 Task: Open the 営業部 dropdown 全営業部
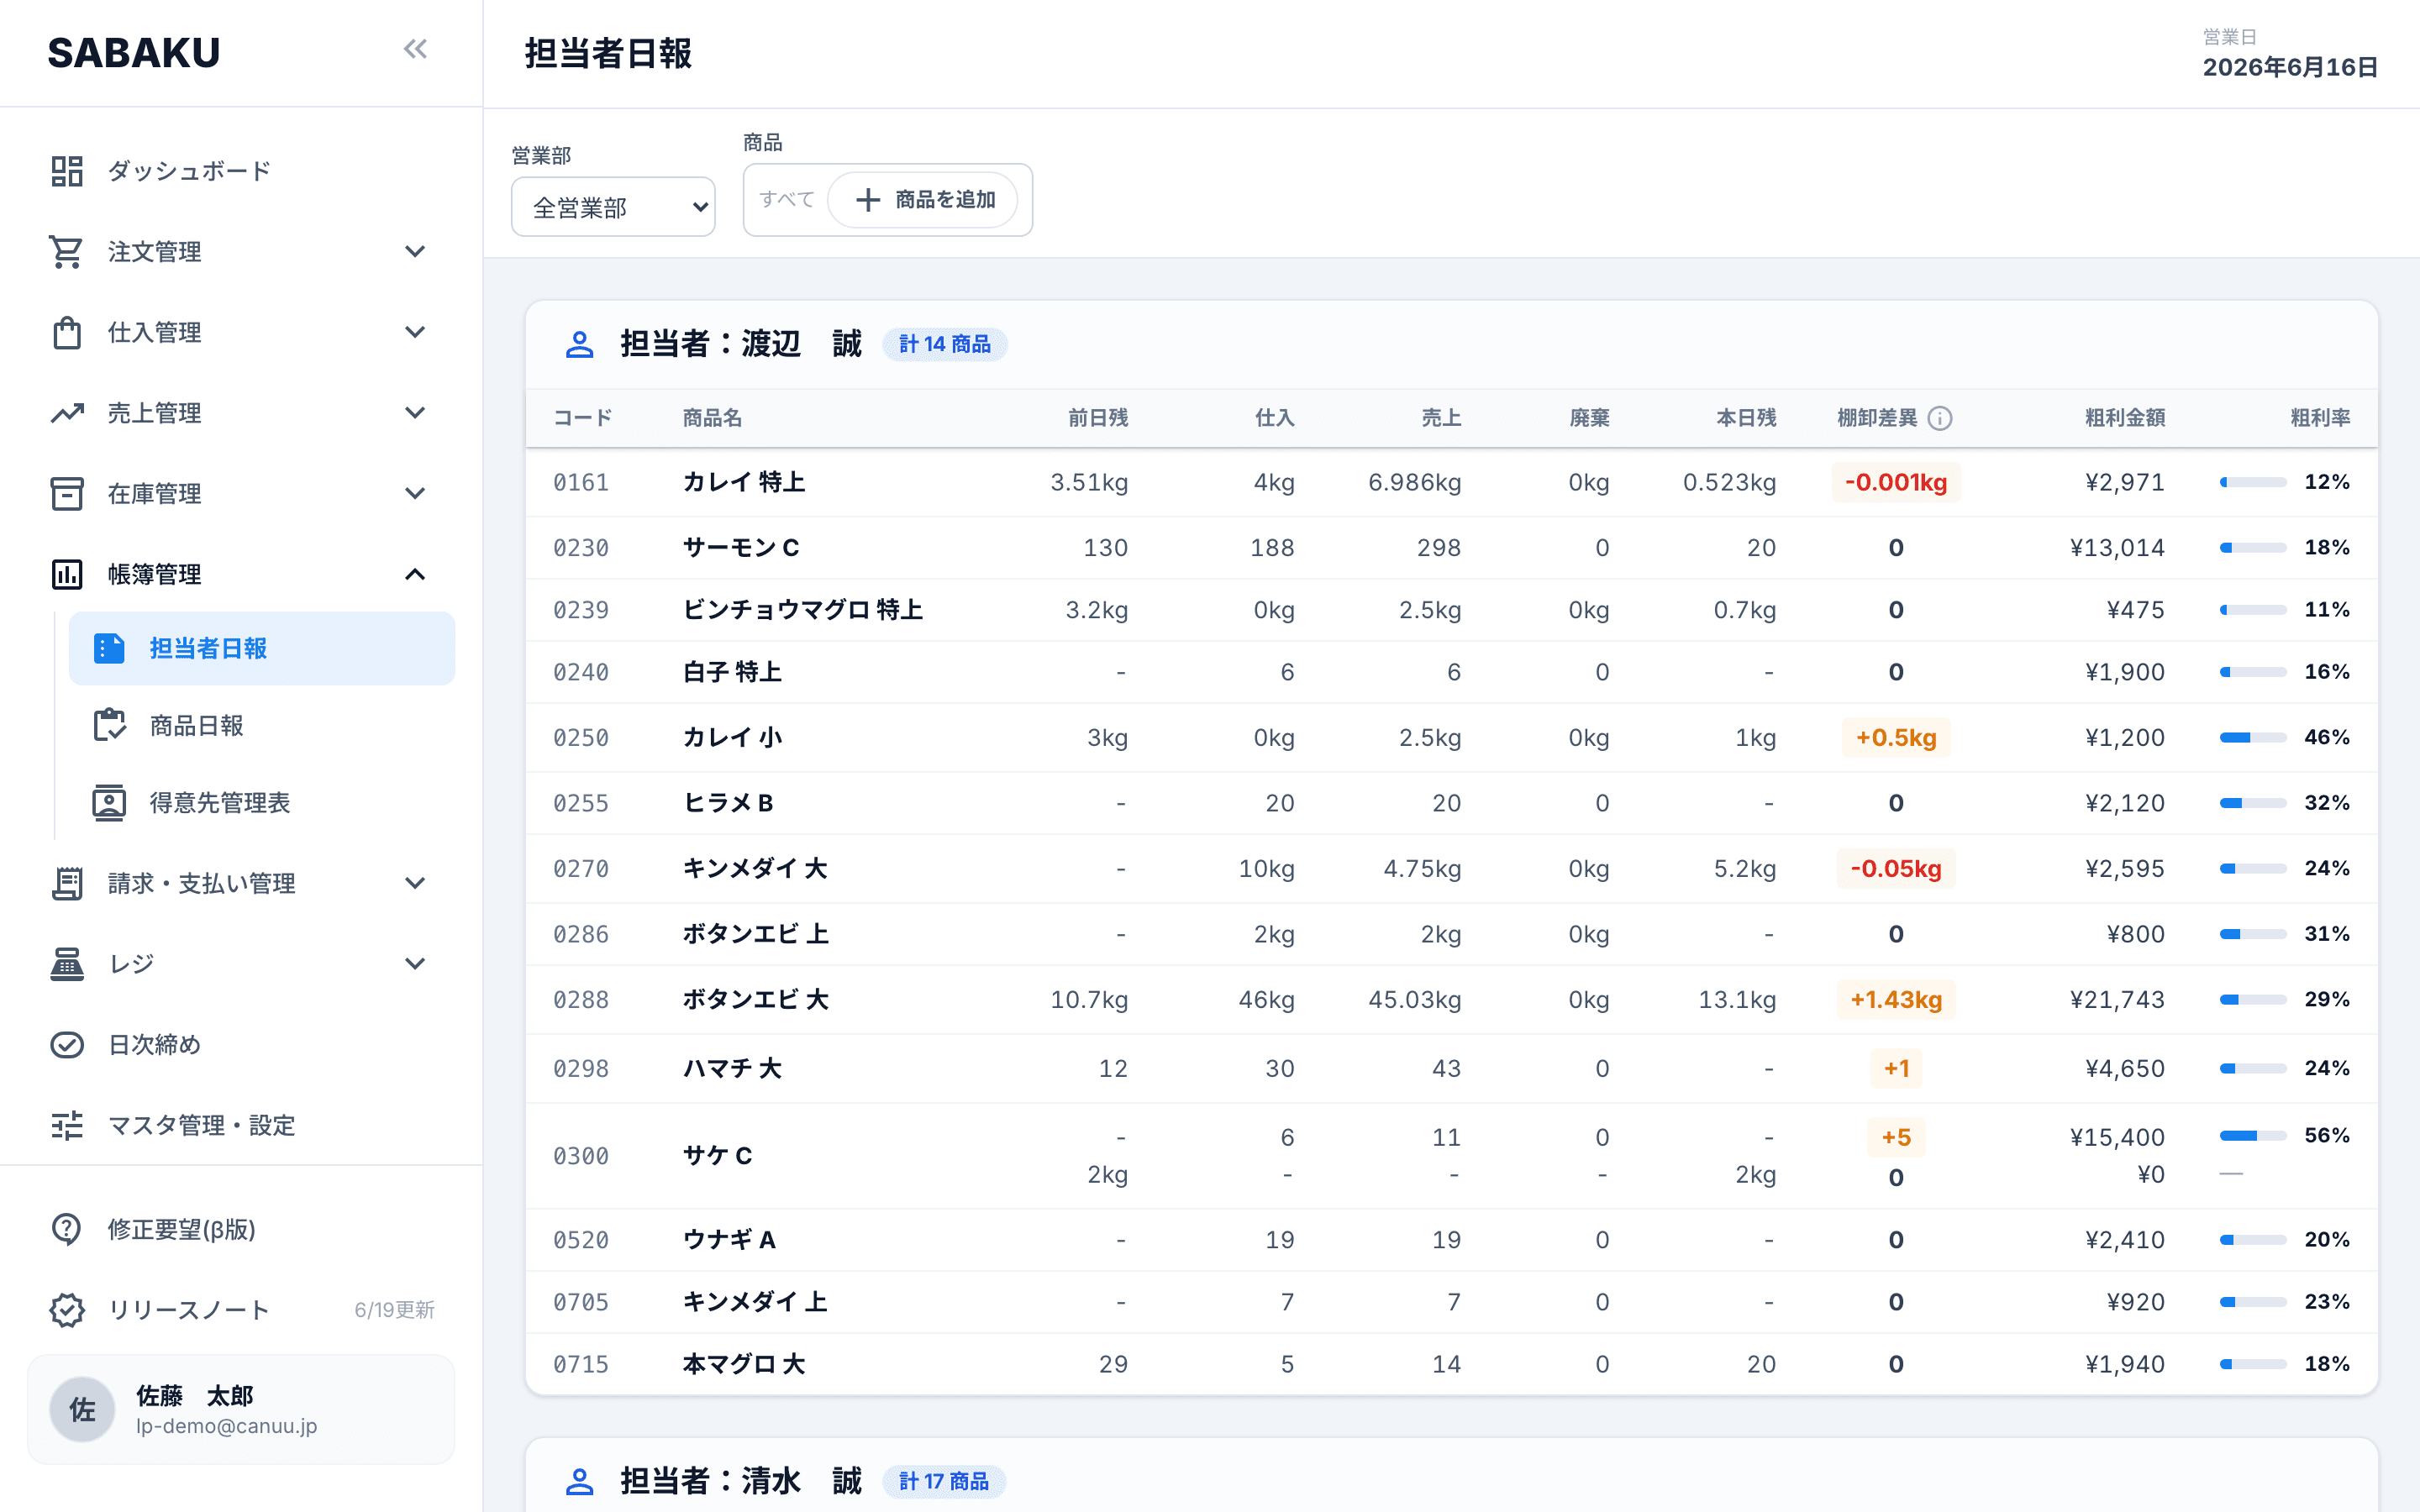point(613,207)
